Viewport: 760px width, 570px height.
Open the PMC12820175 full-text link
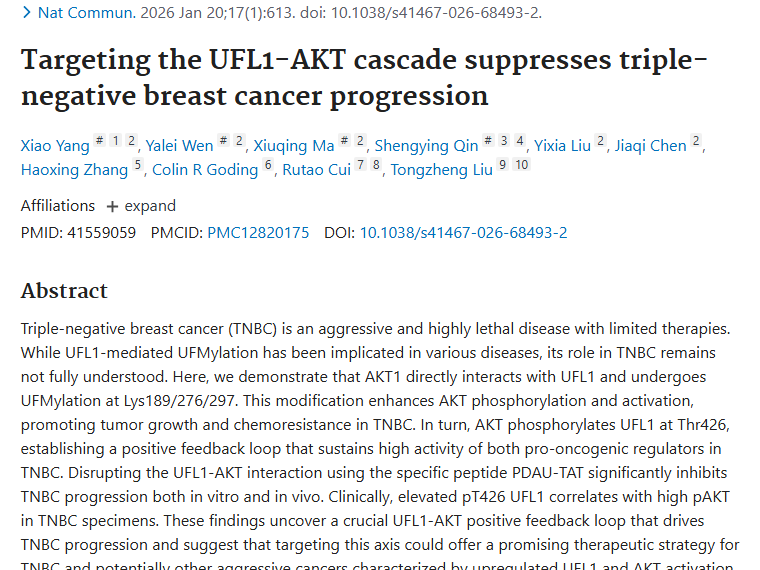click(x=258, y=233)
